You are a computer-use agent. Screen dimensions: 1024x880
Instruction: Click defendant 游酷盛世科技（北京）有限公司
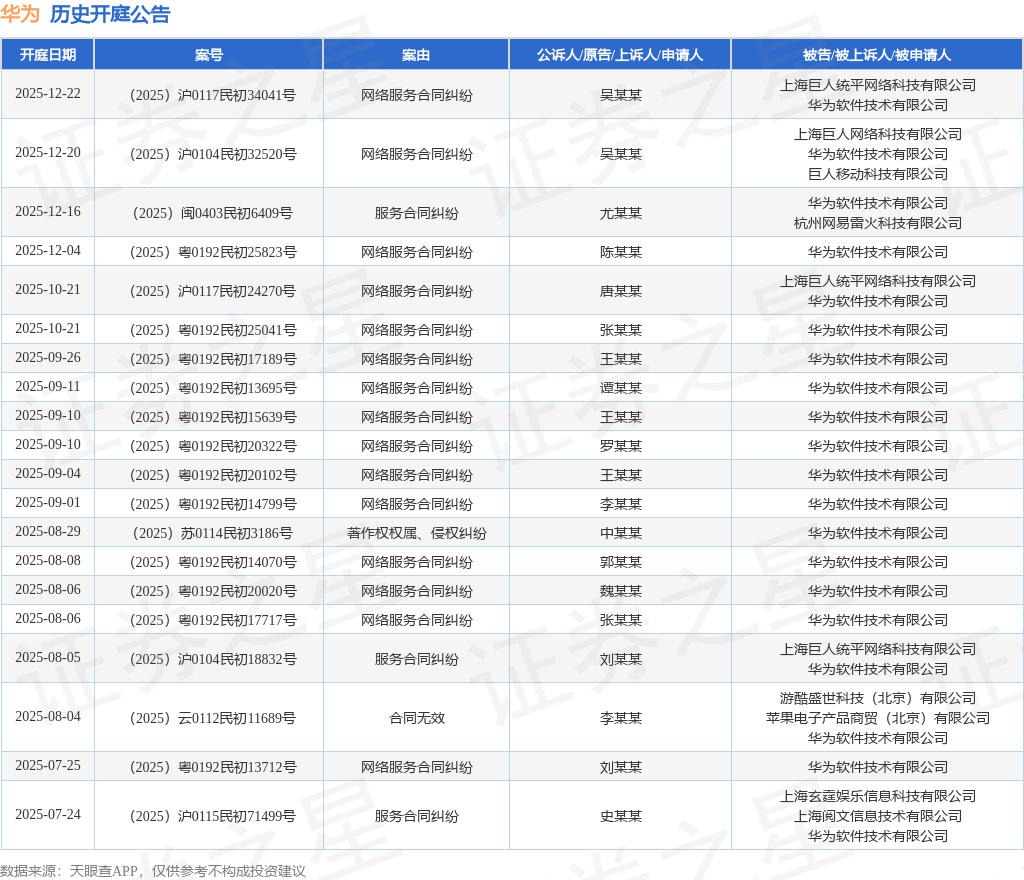(x=878, y=698)
